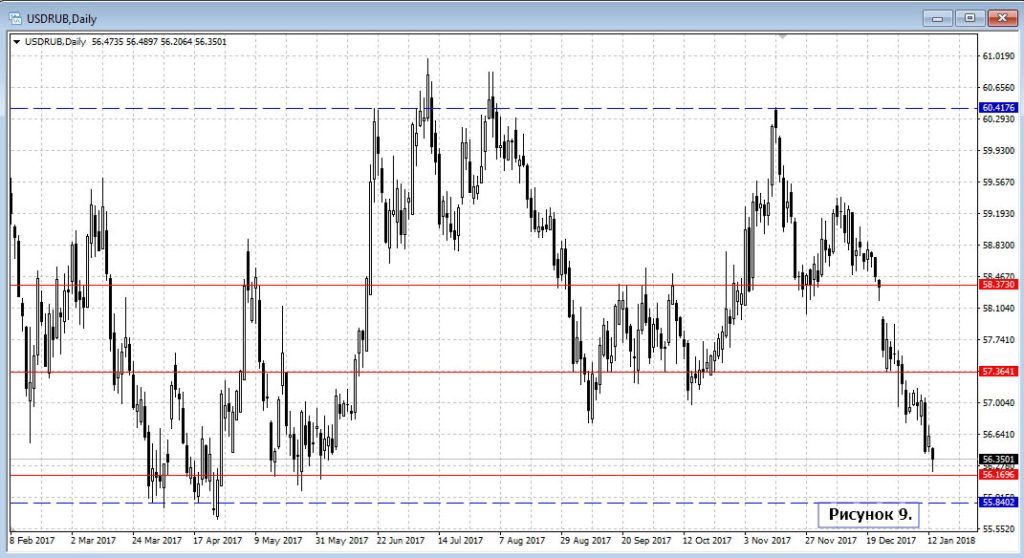The image size is (1024, 558).
Task: Select the blue 60.4176 price level label
Action: (x=999, y=107)
